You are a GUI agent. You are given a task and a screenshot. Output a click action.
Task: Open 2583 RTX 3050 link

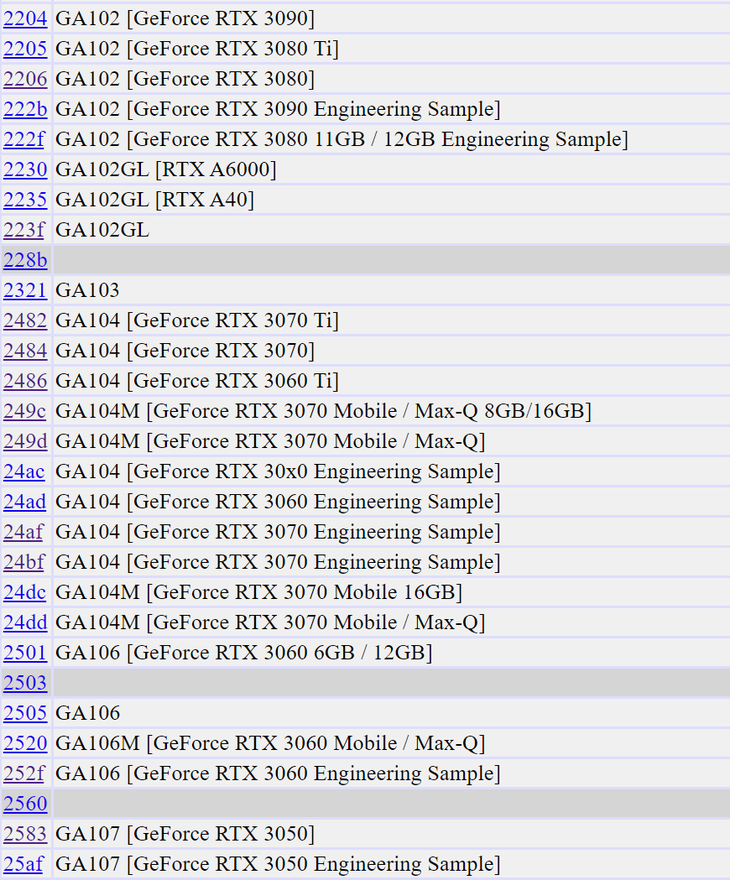pyautogui.click(x=25, y=835)
